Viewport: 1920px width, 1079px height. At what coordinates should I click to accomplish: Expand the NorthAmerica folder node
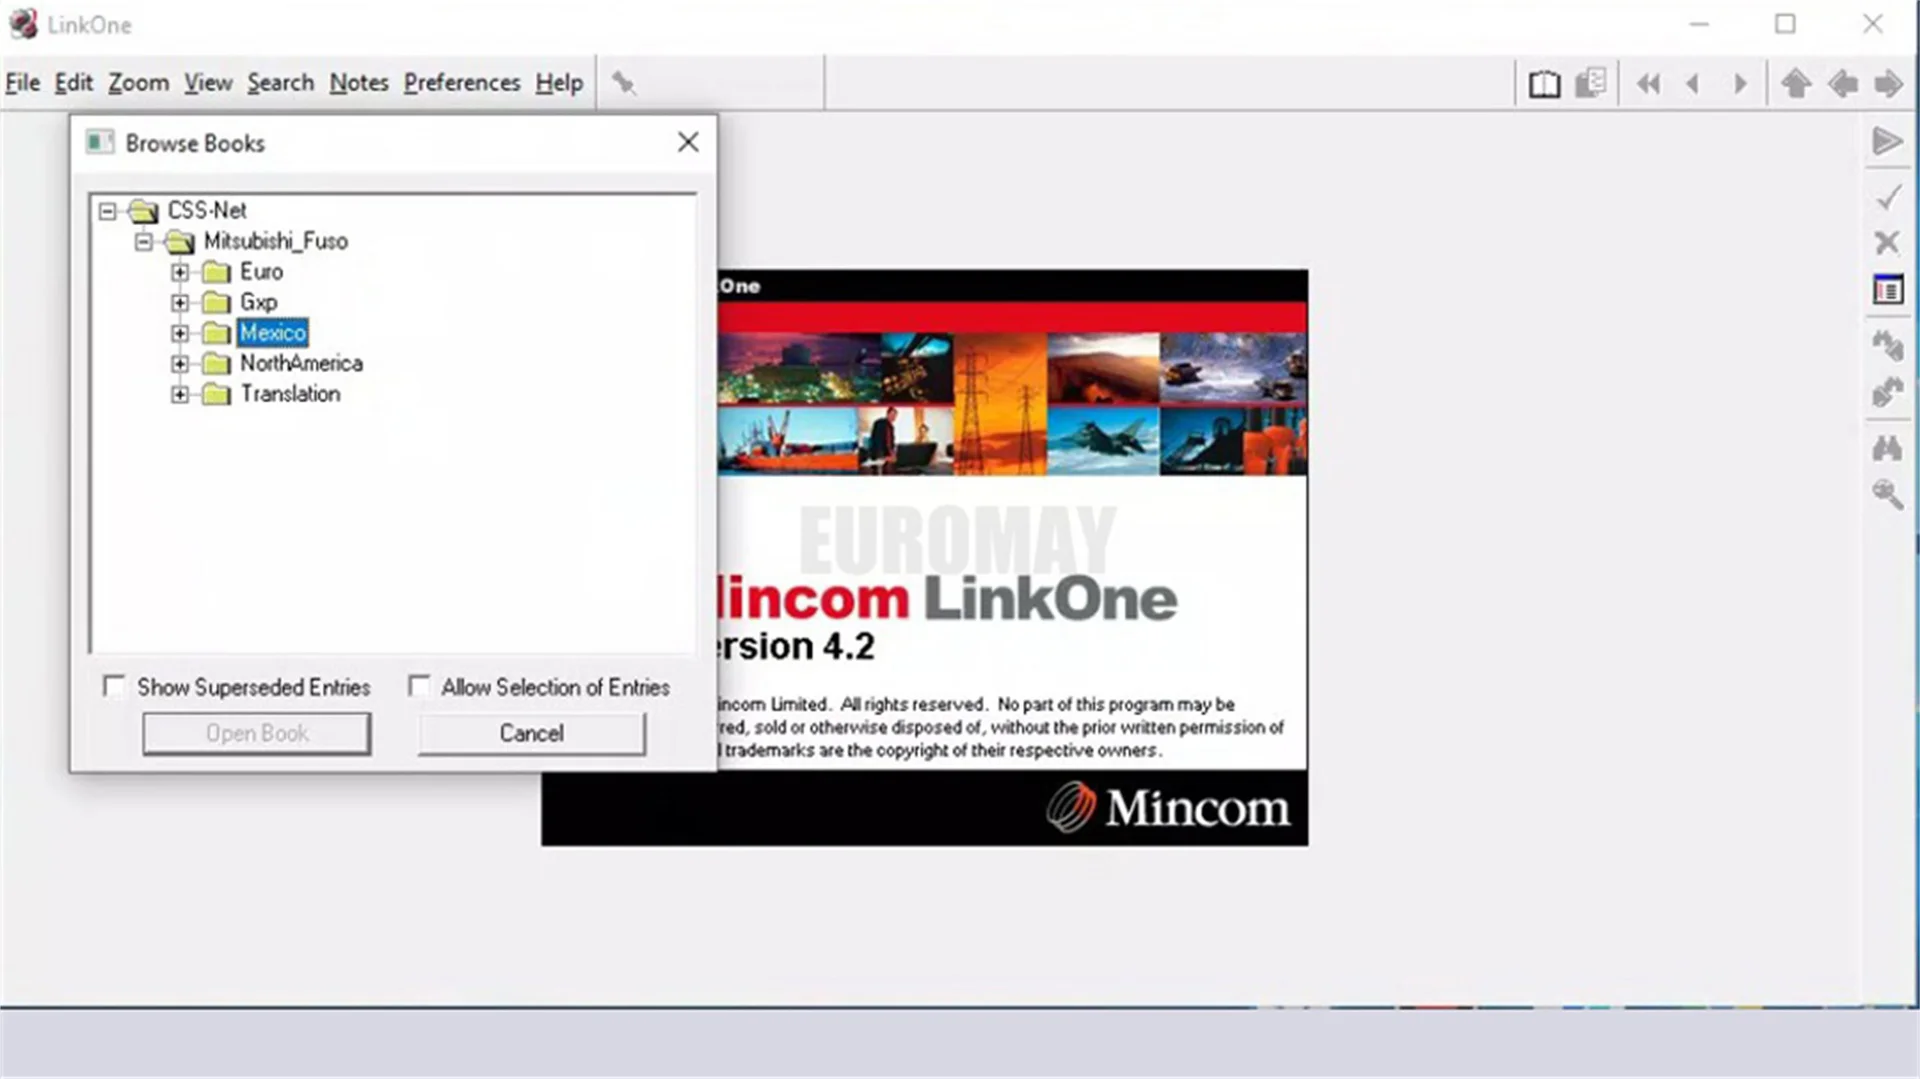180,364
